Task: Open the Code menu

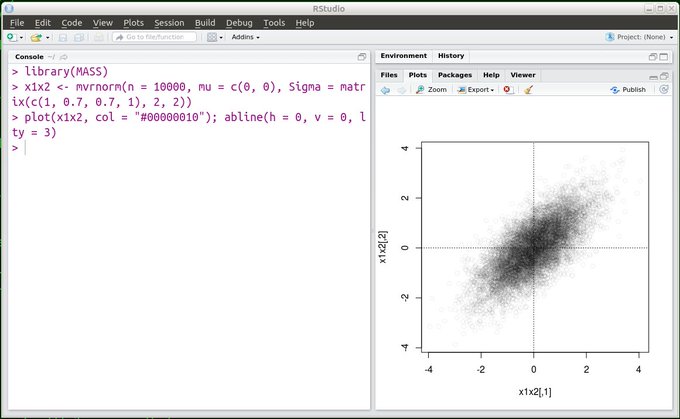Action: pos(72,23)
